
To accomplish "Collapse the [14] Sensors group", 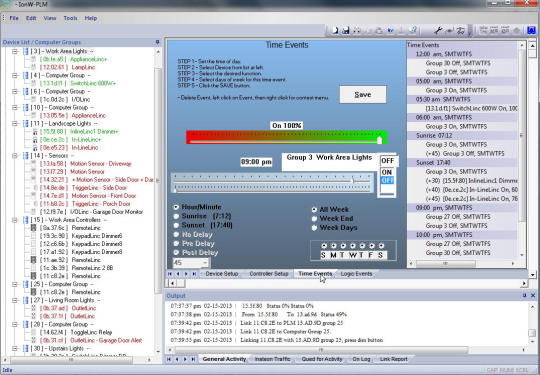I will (15, 156).
